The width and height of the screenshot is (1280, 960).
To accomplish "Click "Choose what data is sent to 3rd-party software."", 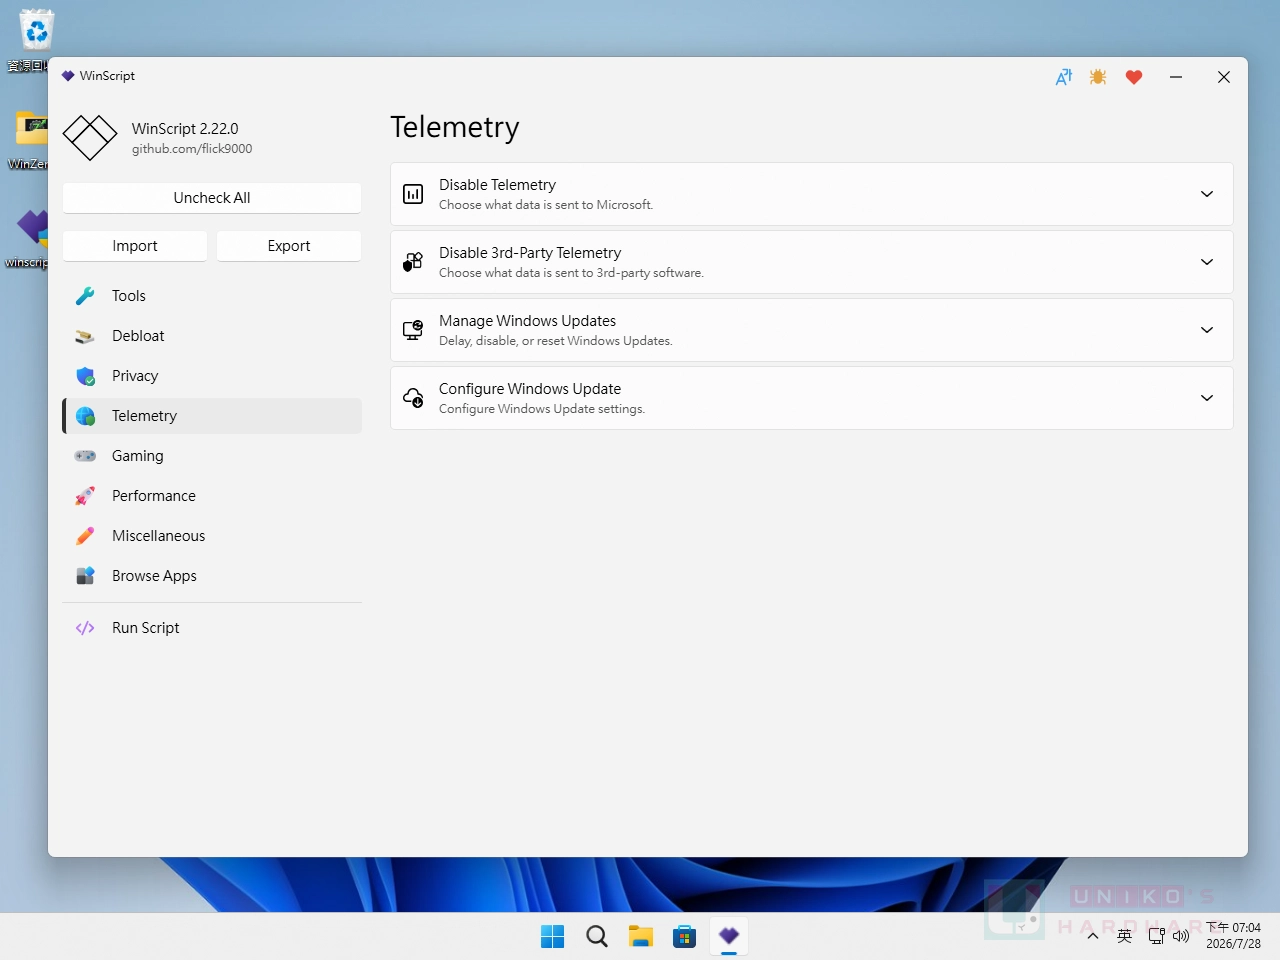I will click(571, 273).
